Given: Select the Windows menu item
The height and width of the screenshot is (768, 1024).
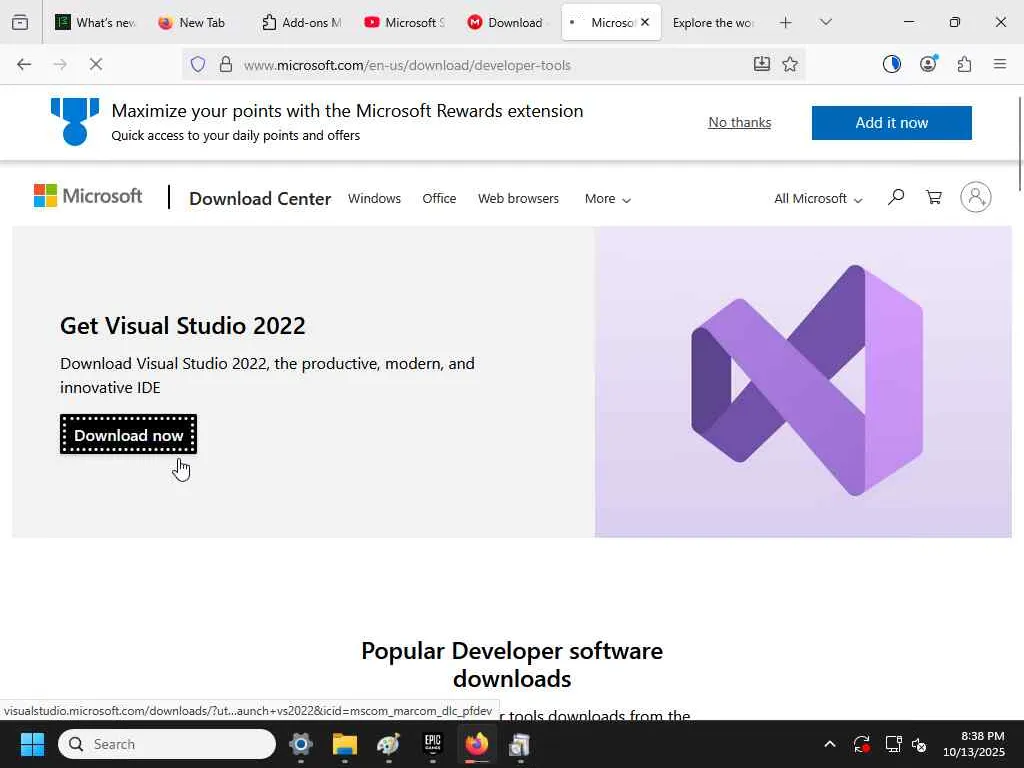Looking at the screenshot, I should pyautogui.click(x=374, y=199).
